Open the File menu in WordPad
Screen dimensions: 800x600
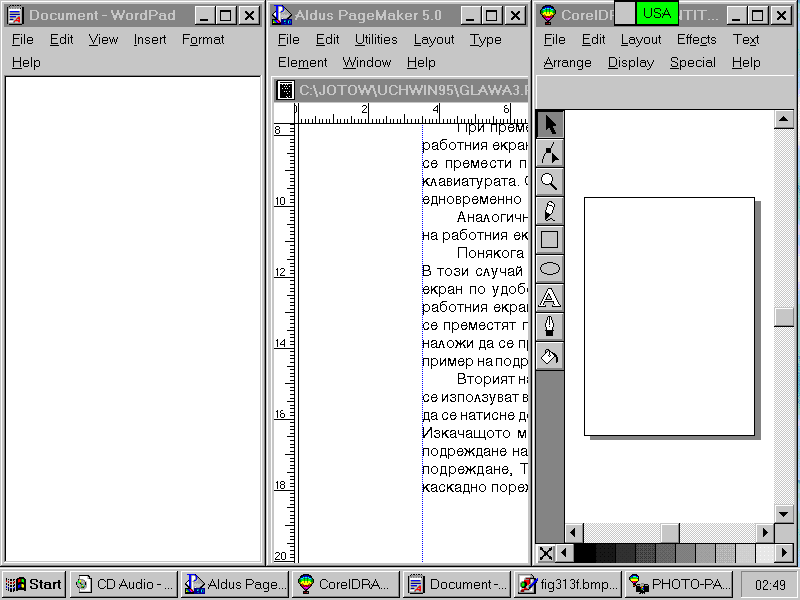click(x=22, y=39)
